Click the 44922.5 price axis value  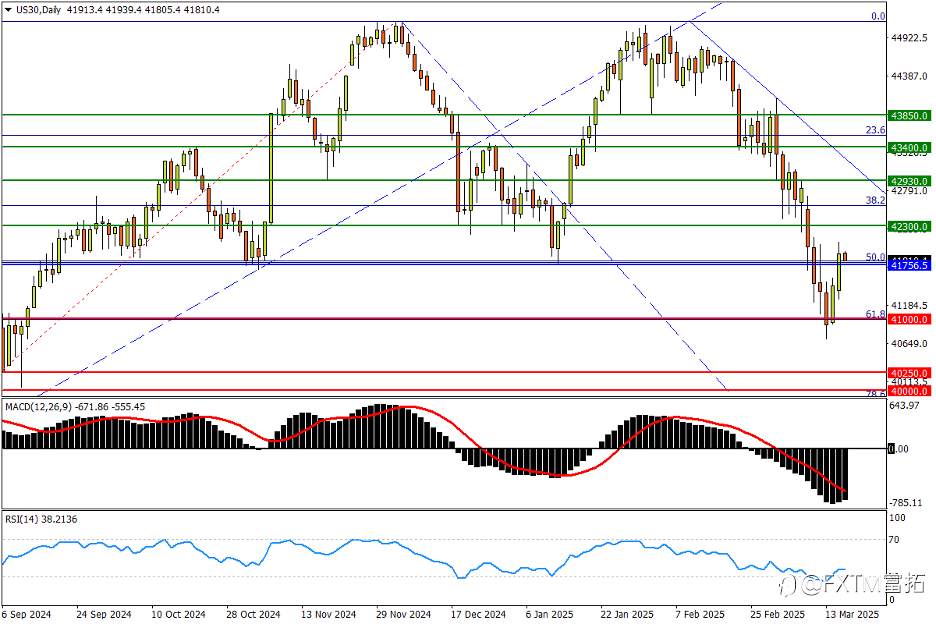coord(909,38)
